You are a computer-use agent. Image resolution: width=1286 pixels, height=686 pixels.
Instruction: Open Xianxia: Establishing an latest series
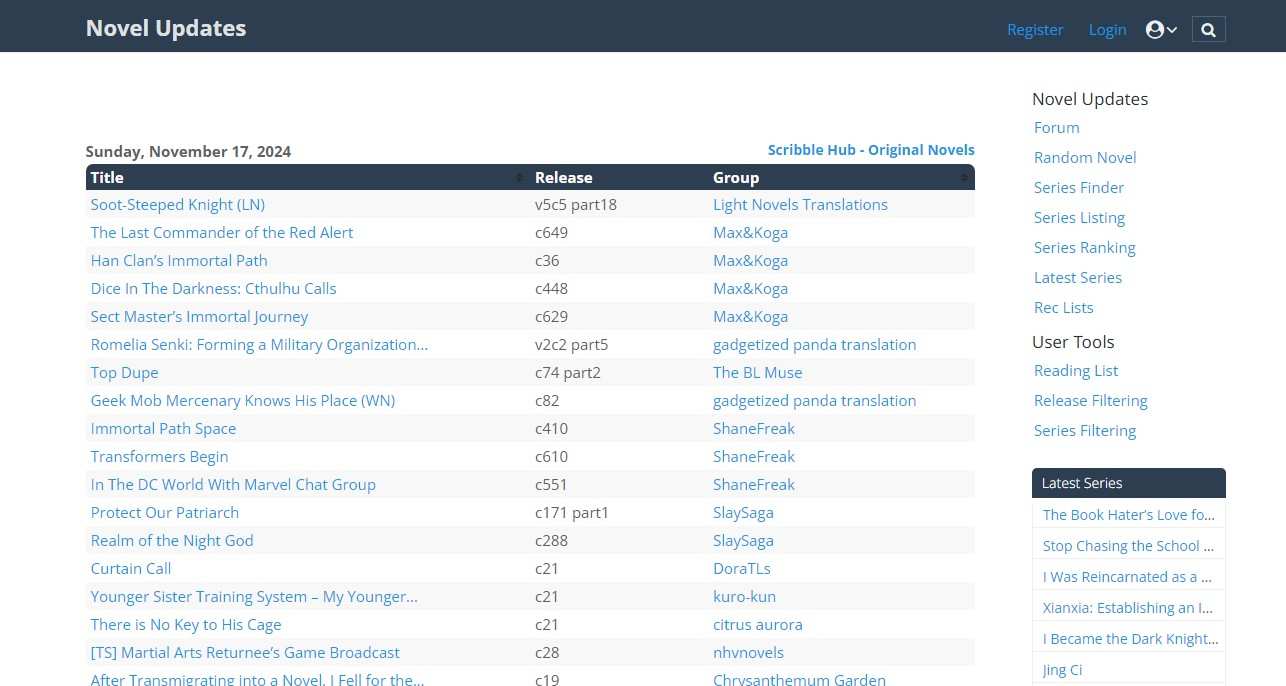point(1129,608)
